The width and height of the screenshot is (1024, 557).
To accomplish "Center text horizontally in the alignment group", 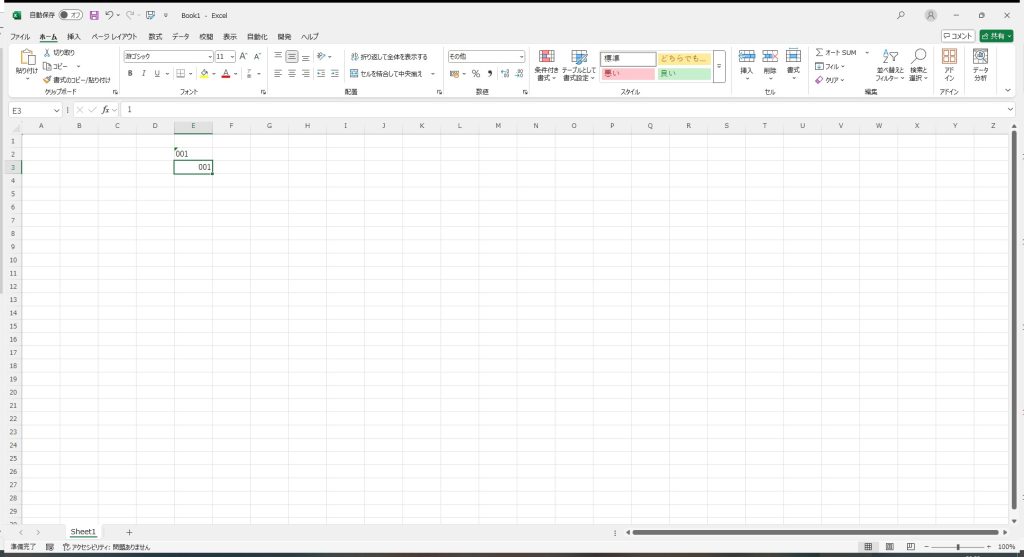I will coord(292,74).
